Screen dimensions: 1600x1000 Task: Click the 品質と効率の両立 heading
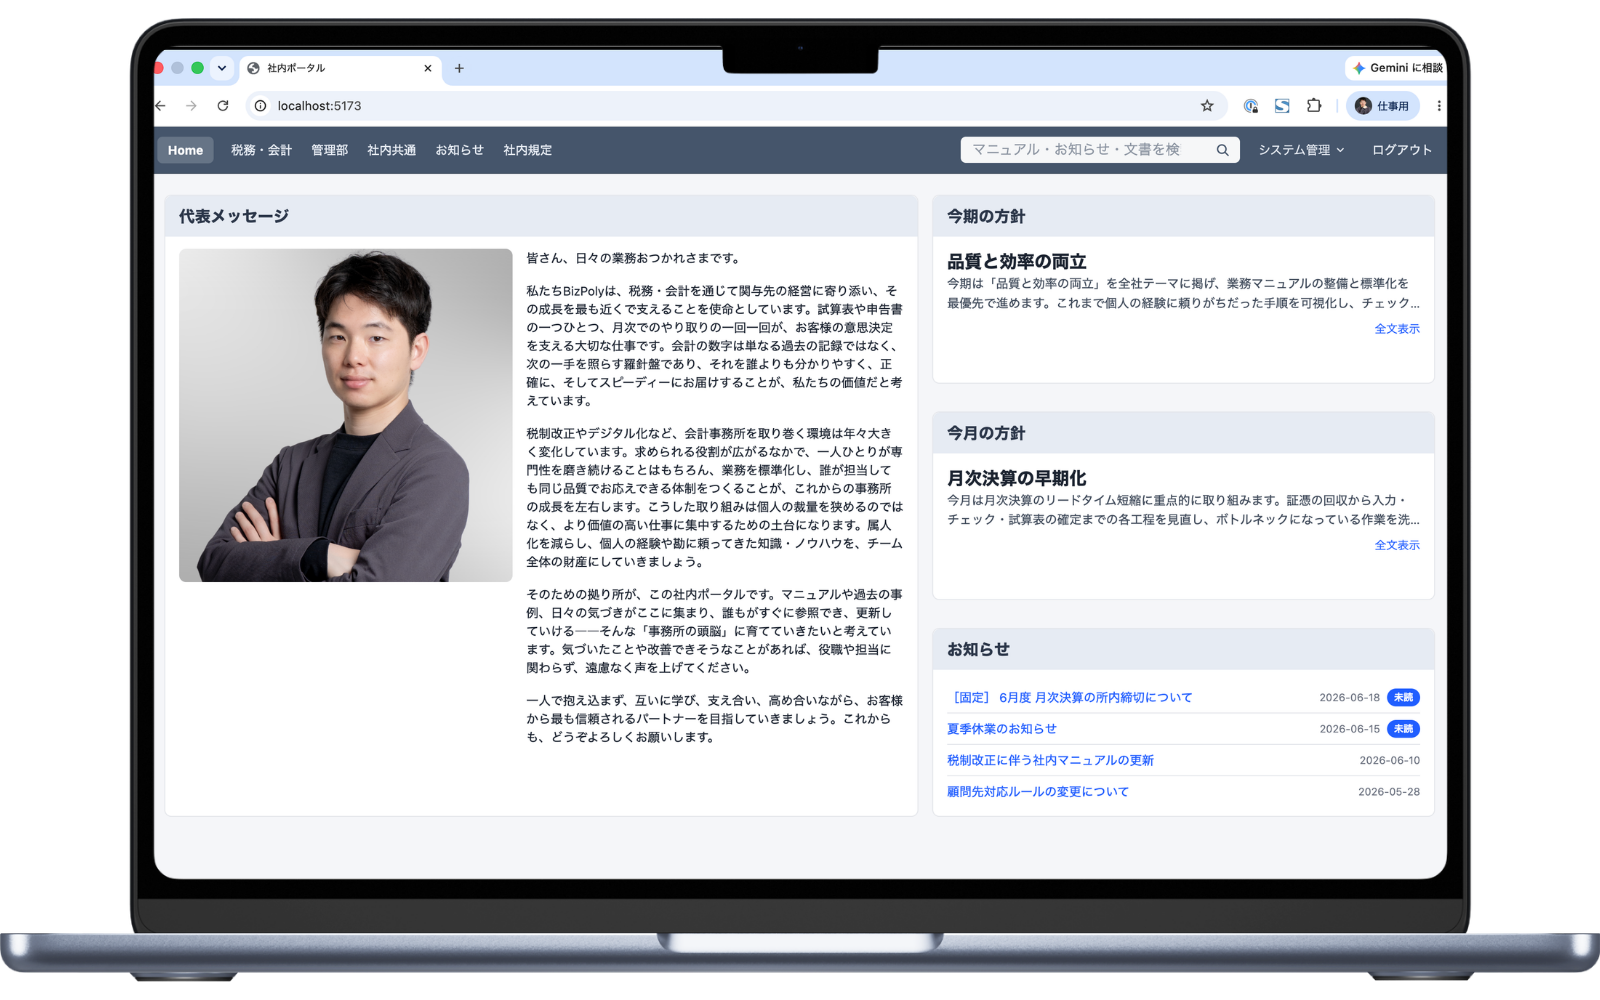(1016, 261)
